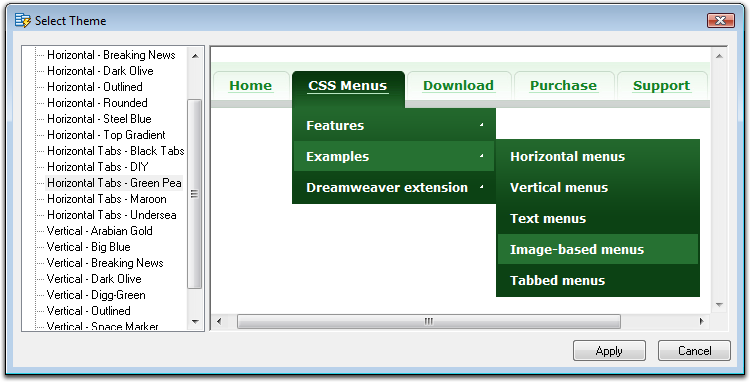Pick Vertical - Dark Olive theme
This screenshot has width=750, height=384.
(x=94, y=279)
